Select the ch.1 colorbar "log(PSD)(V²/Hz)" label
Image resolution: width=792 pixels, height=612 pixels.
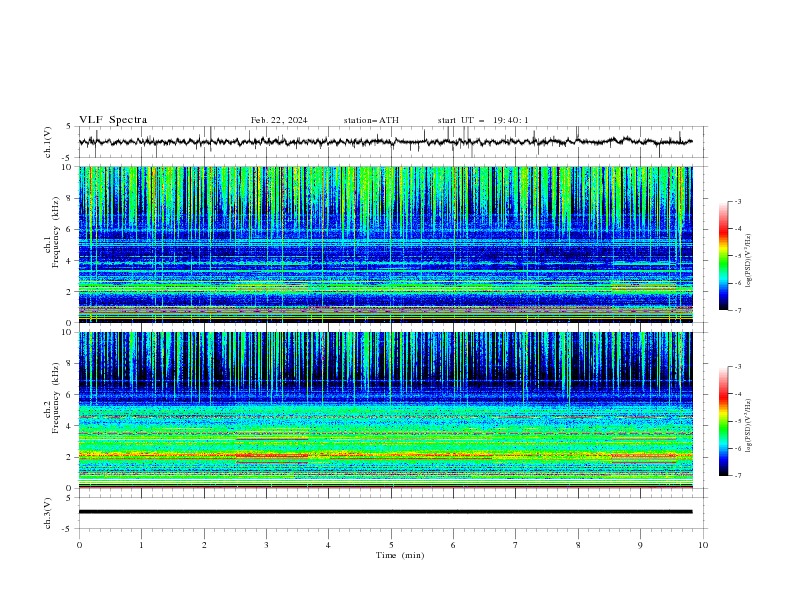(x=748, y=261)
